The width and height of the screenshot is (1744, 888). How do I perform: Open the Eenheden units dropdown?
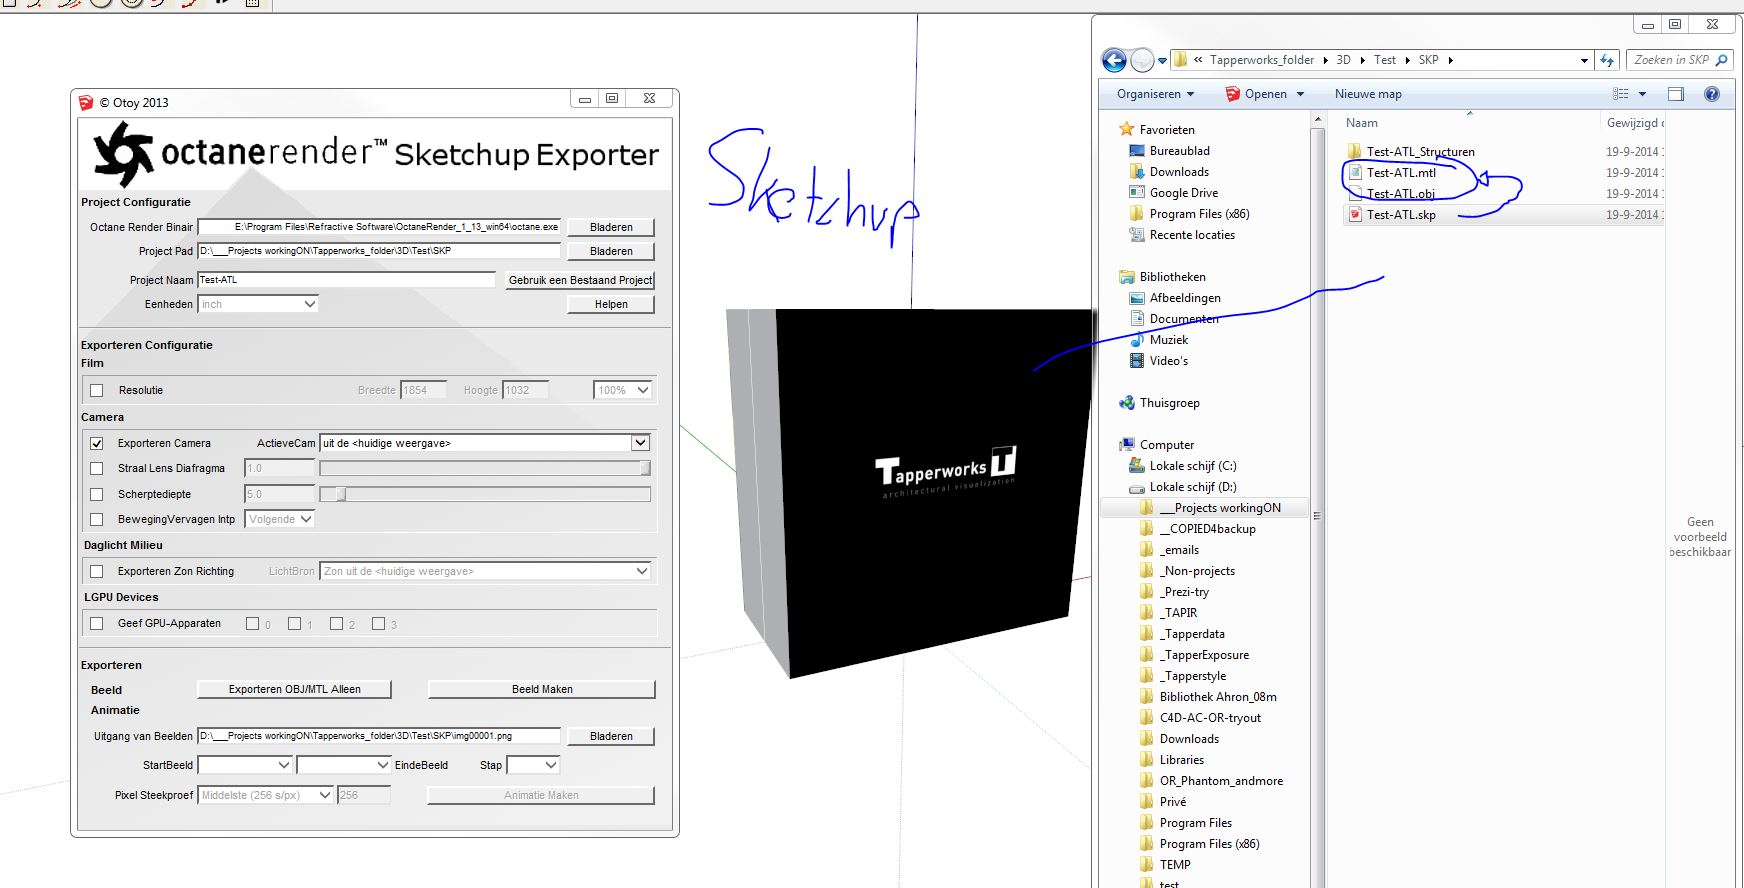point(258,304)
